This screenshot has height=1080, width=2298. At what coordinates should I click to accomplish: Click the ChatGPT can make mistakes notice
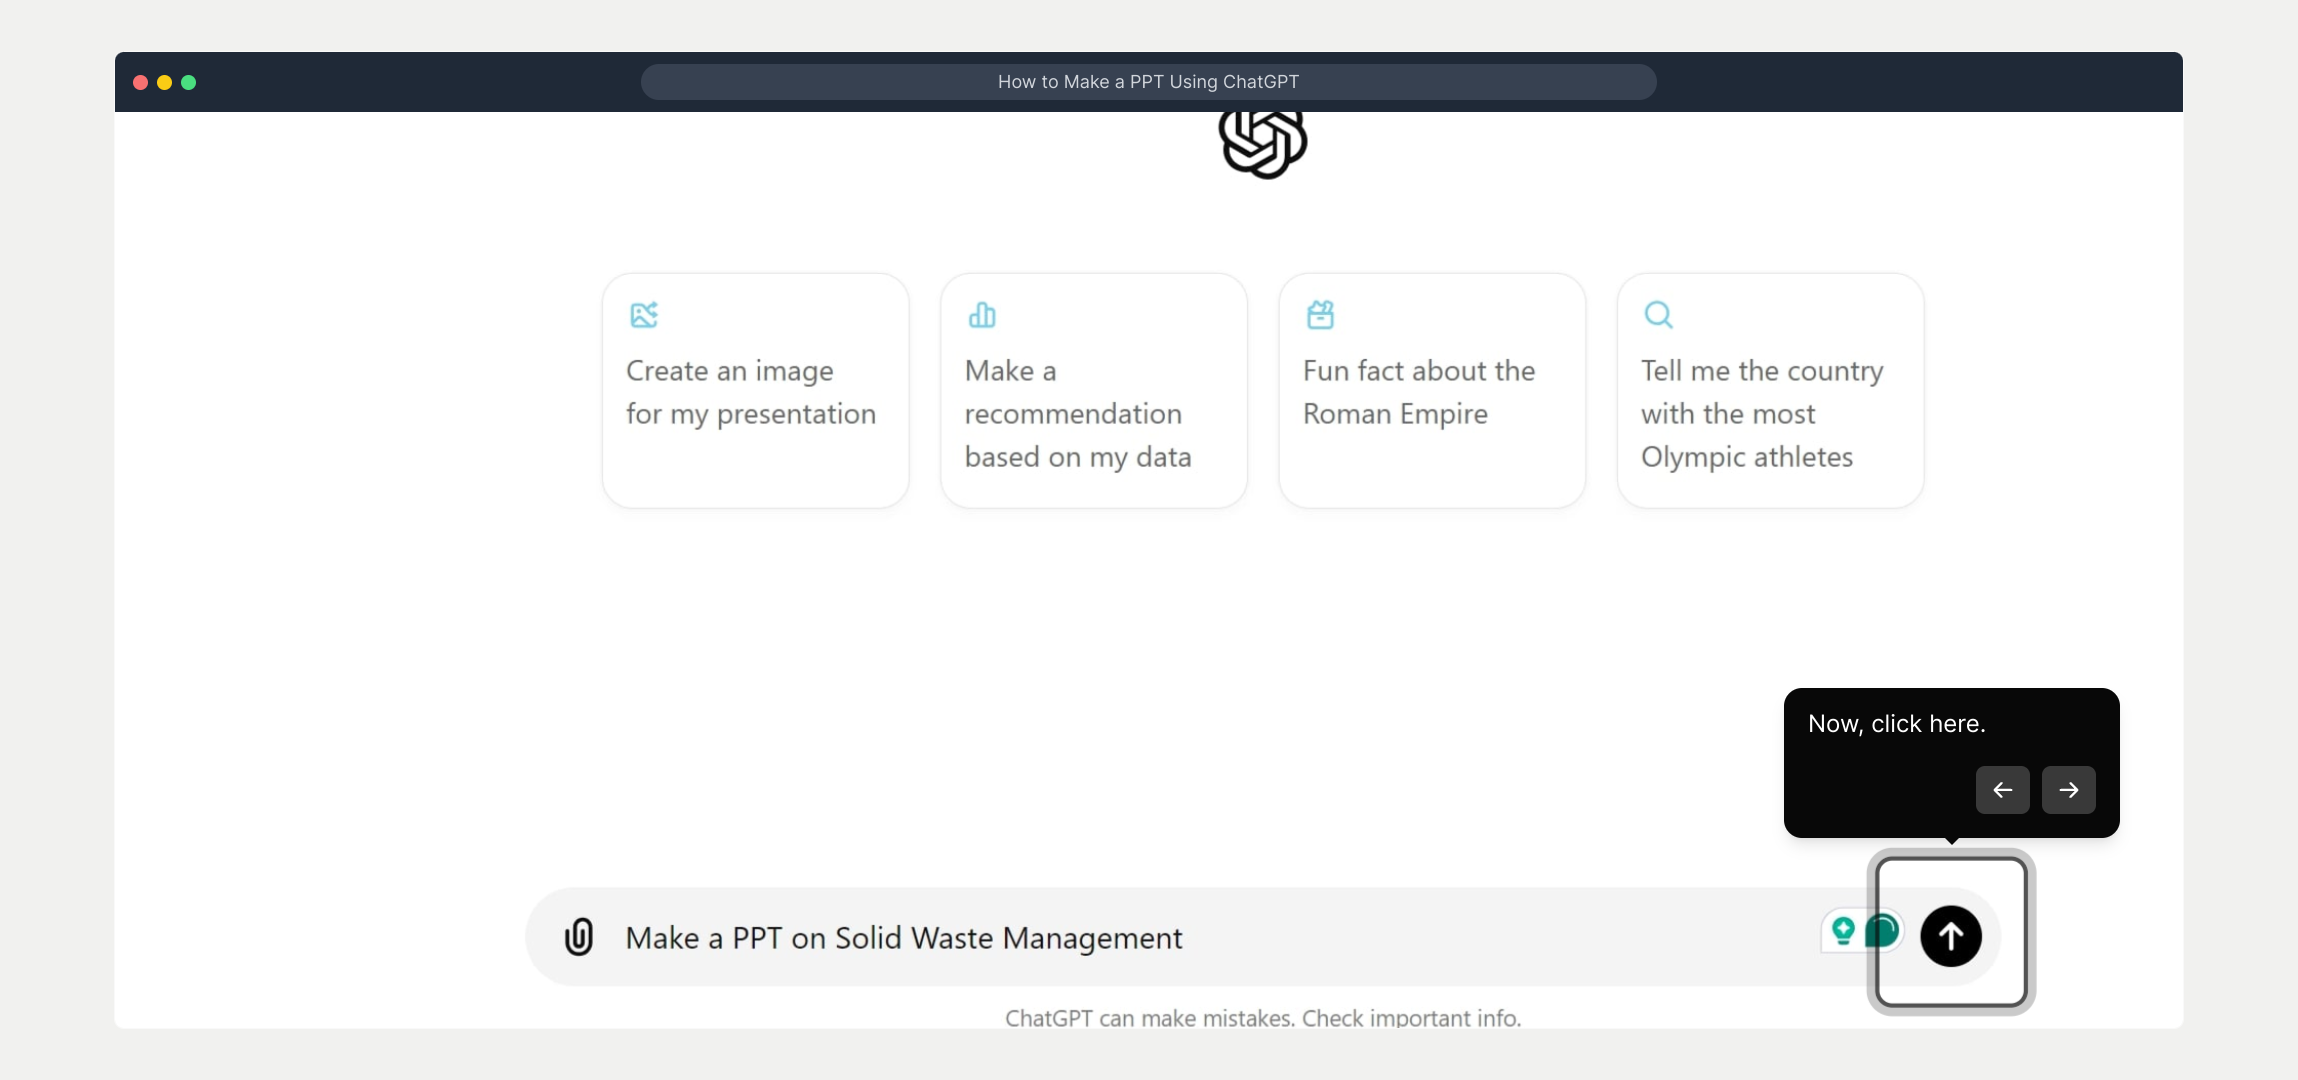pos(1264,1017)
